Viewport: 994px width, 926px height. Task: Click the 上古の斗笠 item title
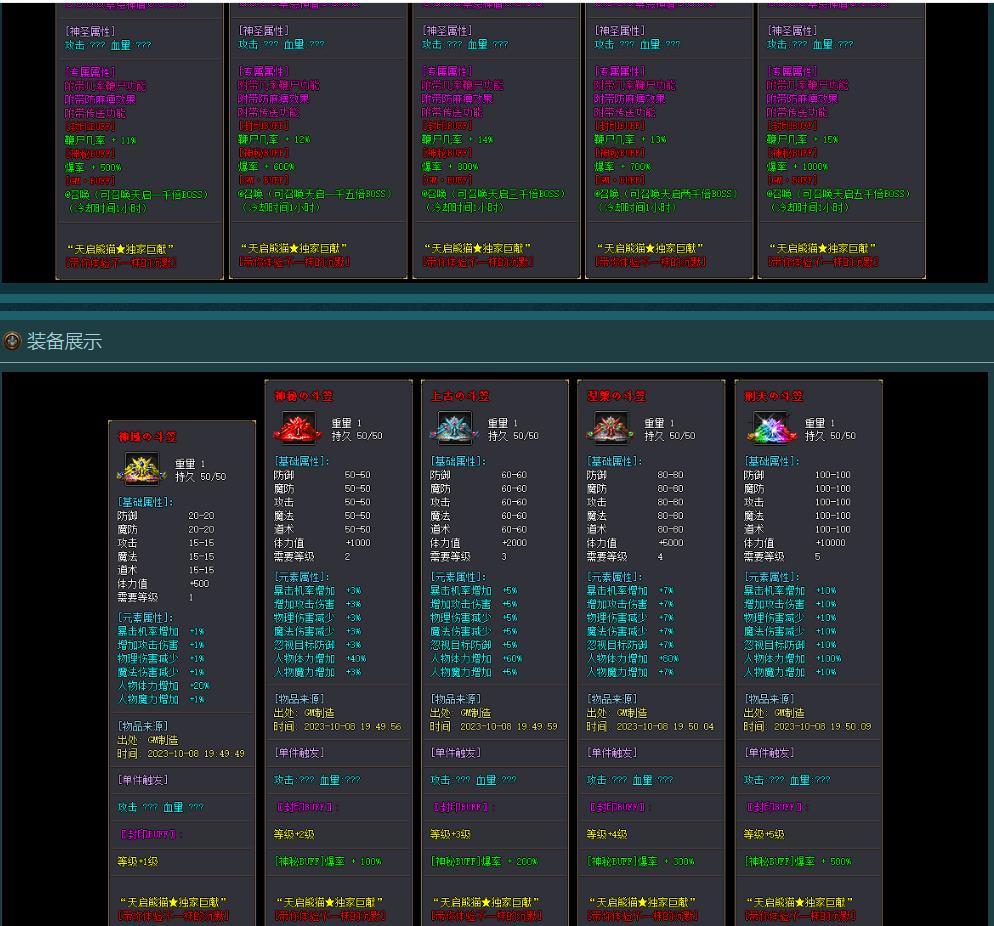[460, 396]
